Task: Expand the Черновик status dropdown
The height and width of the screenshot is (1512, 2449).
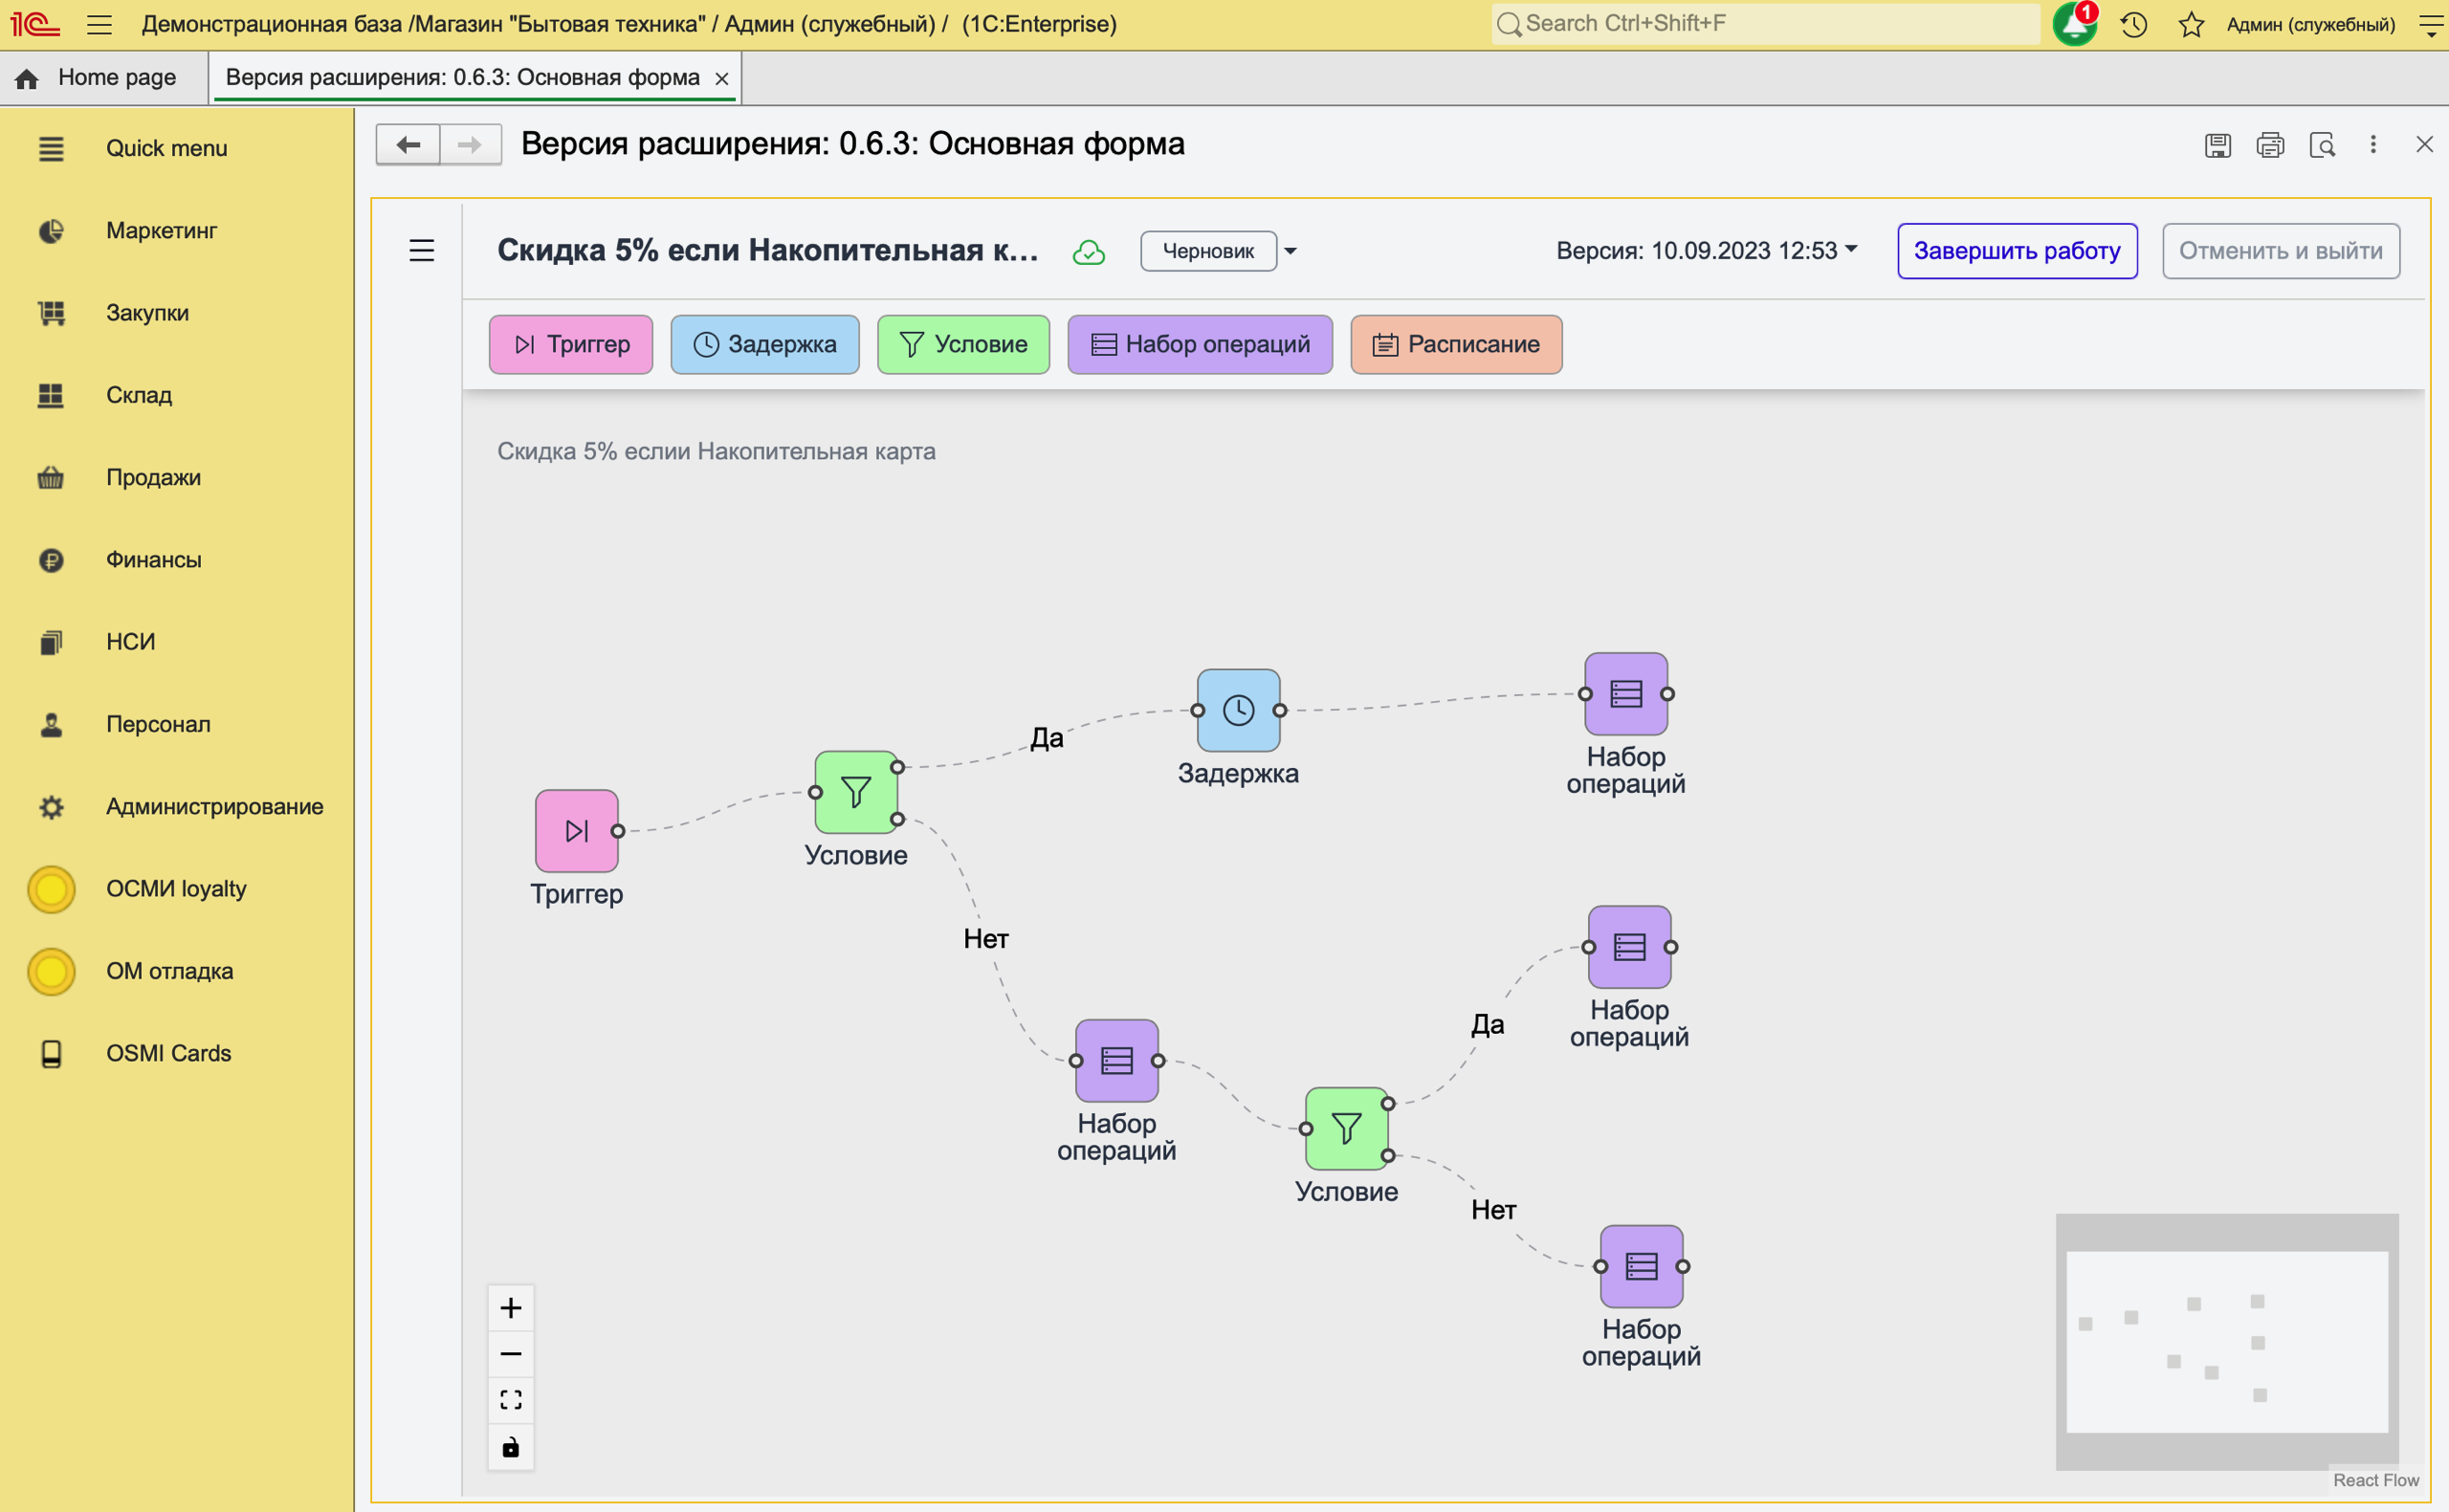Action: 1290,251
